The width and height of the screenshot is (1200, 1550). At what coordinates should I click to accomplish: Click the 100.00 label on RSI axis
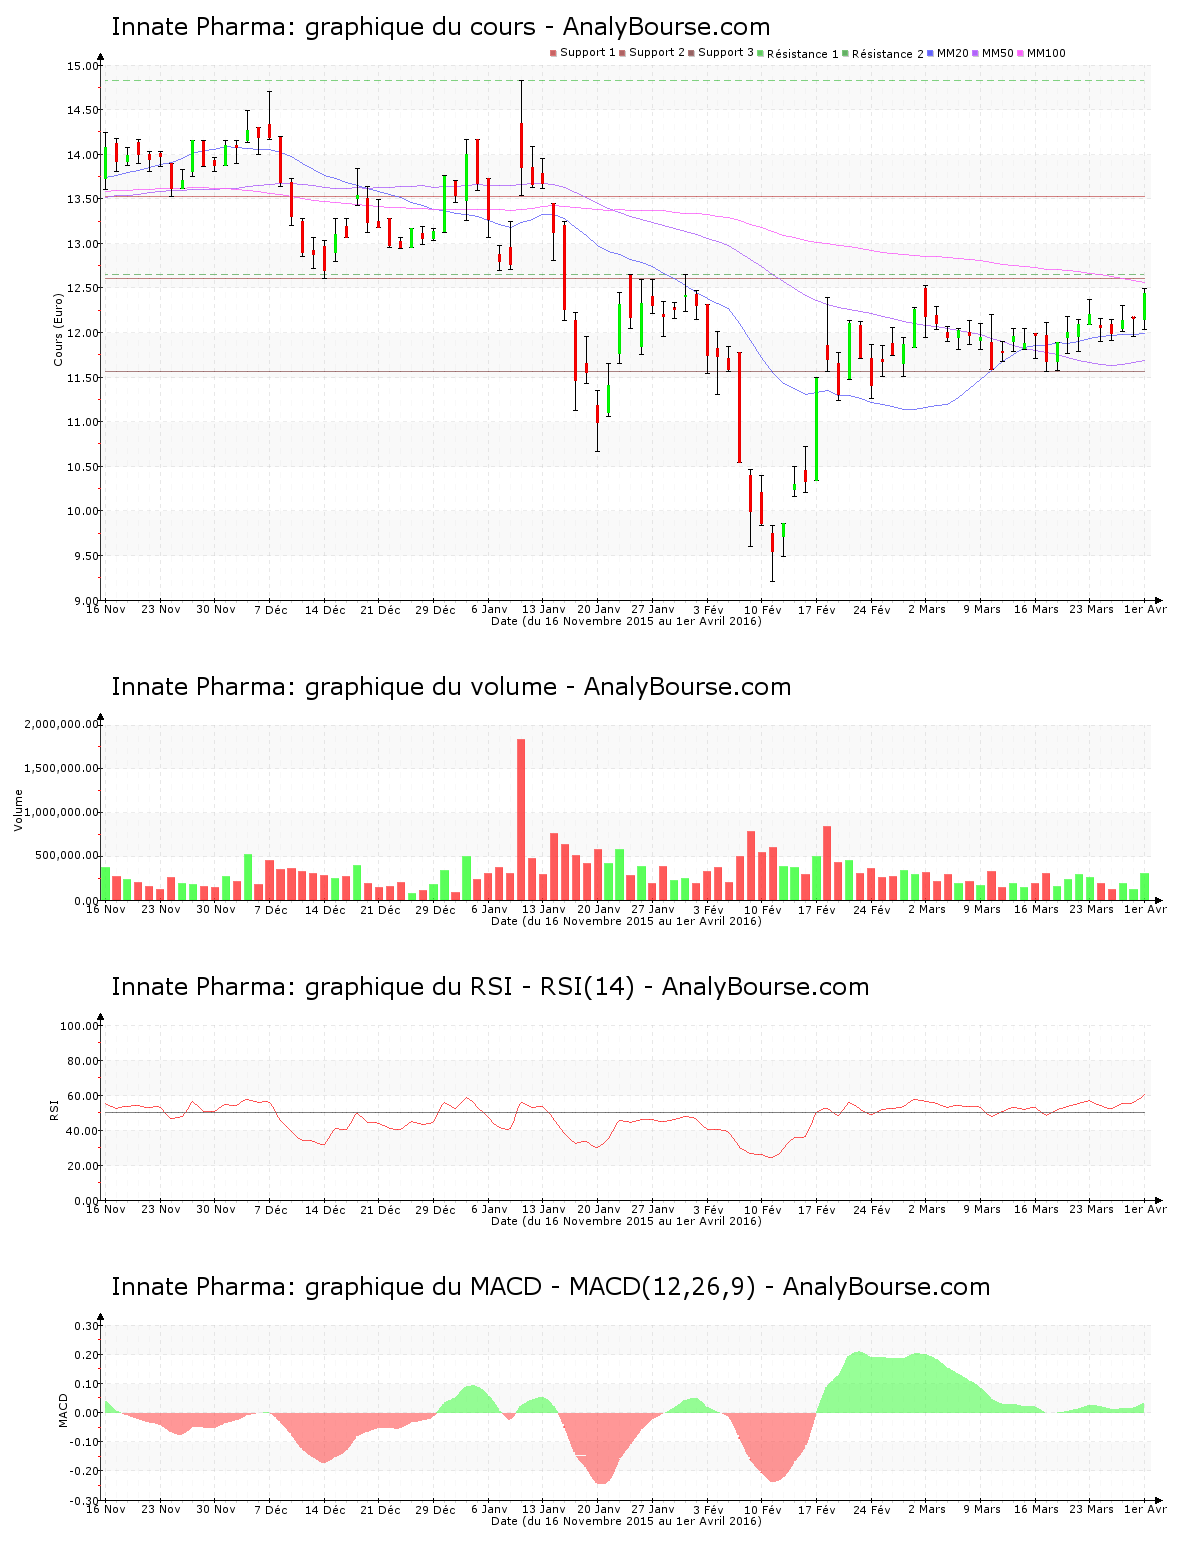coord(79,1026)
